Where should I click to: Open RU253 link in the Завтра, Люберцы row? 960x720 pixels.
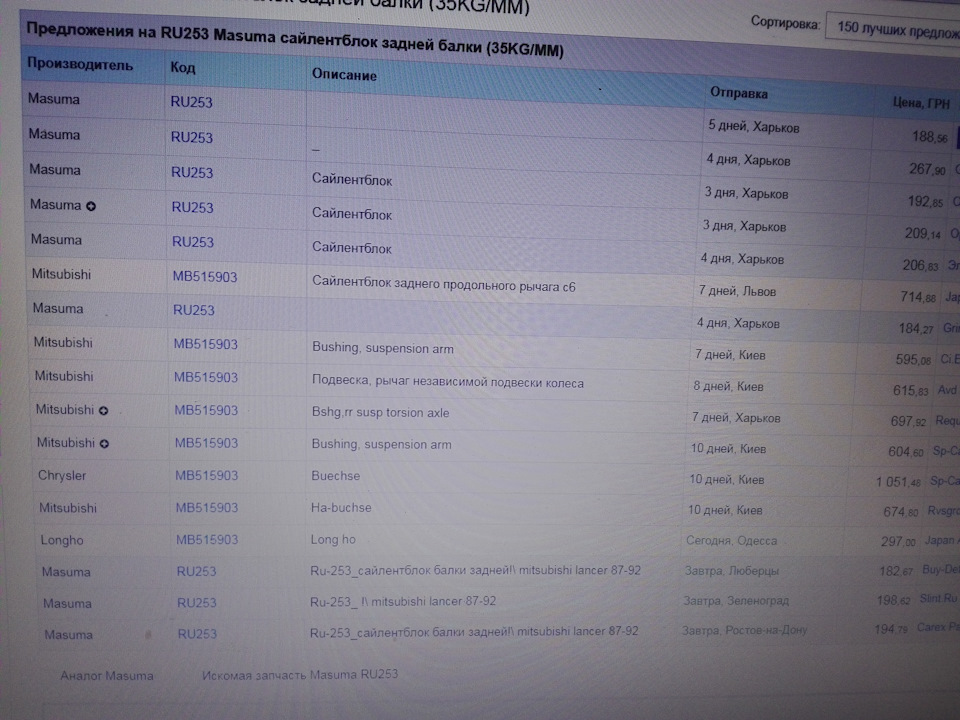tap(196, 572)
